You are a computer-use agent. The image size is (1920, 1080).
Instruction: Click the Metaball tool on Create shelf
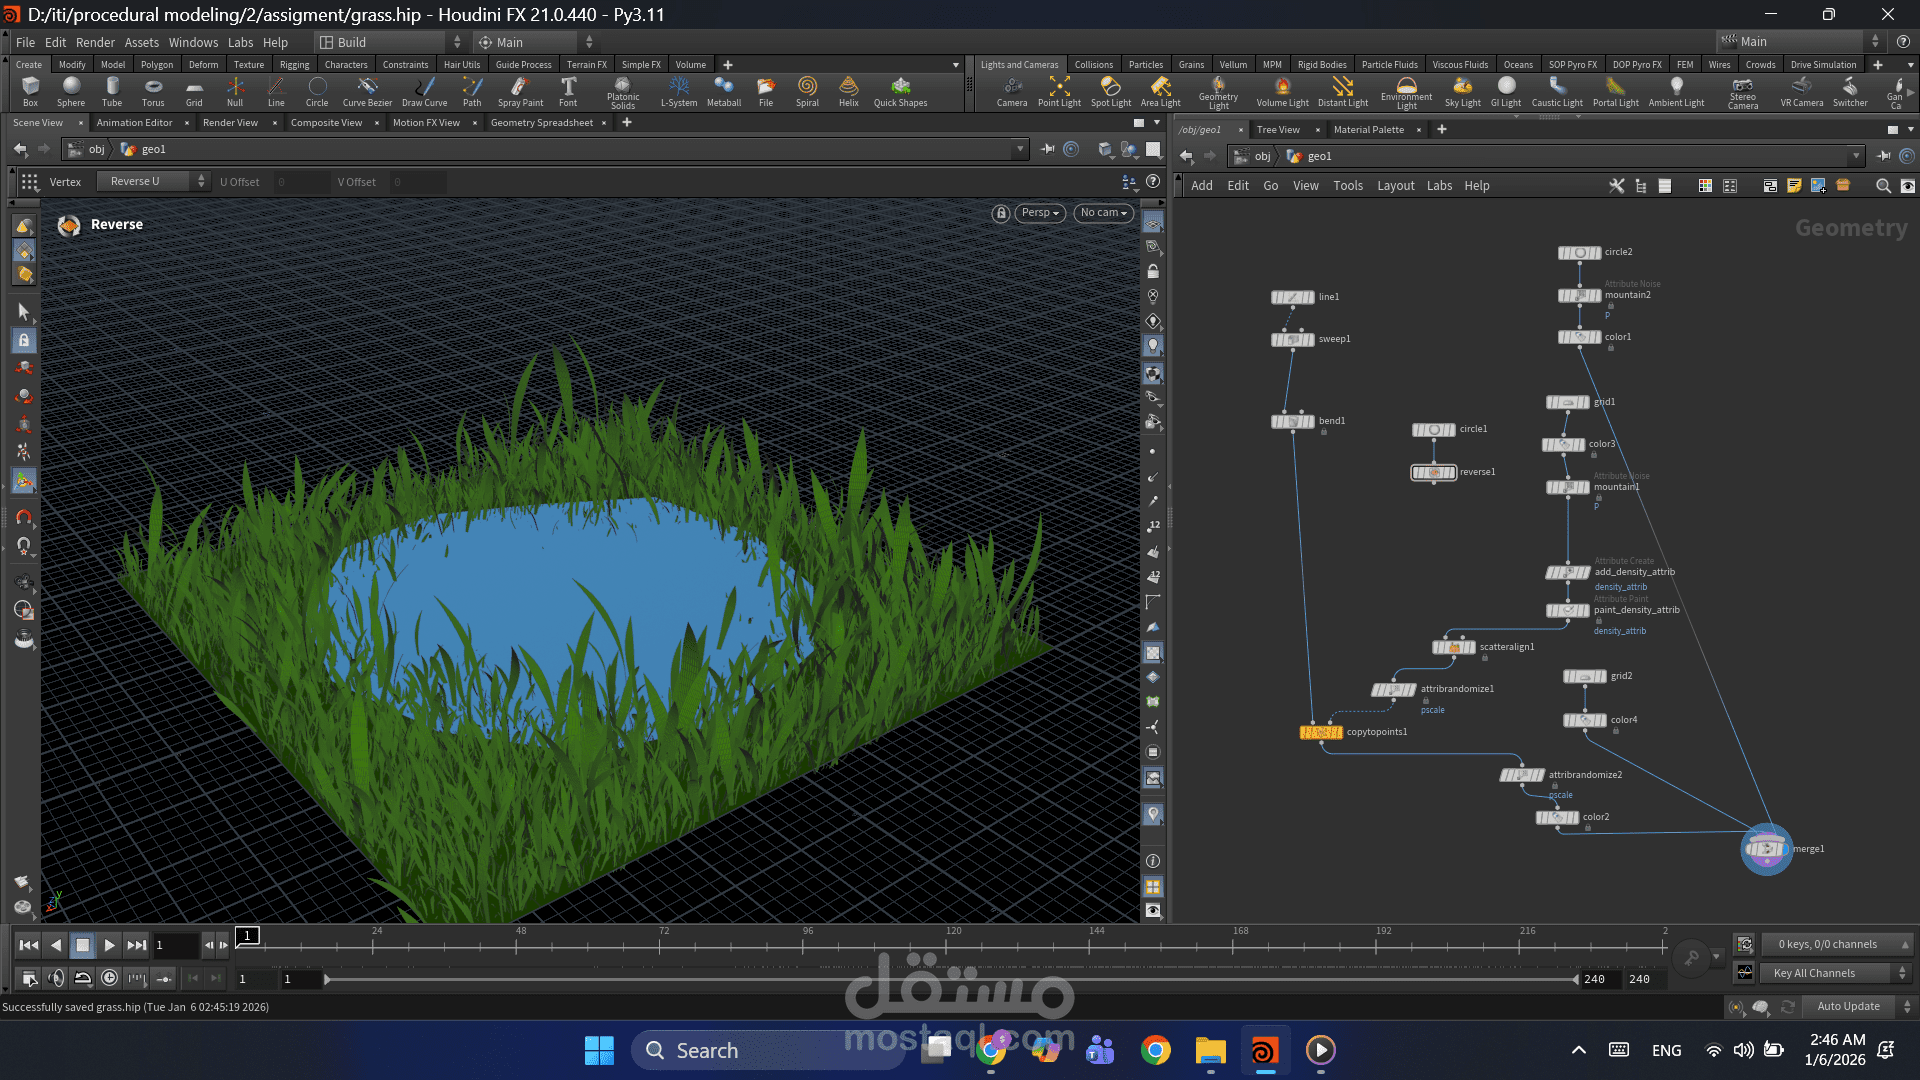pos(724,91)
